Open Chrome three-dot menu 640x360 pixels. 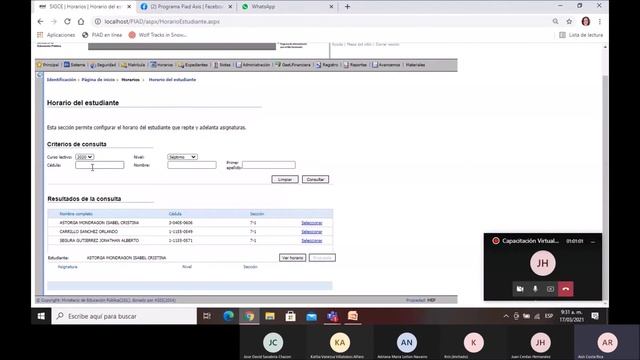pyautogui.click(x=600, y=22)
